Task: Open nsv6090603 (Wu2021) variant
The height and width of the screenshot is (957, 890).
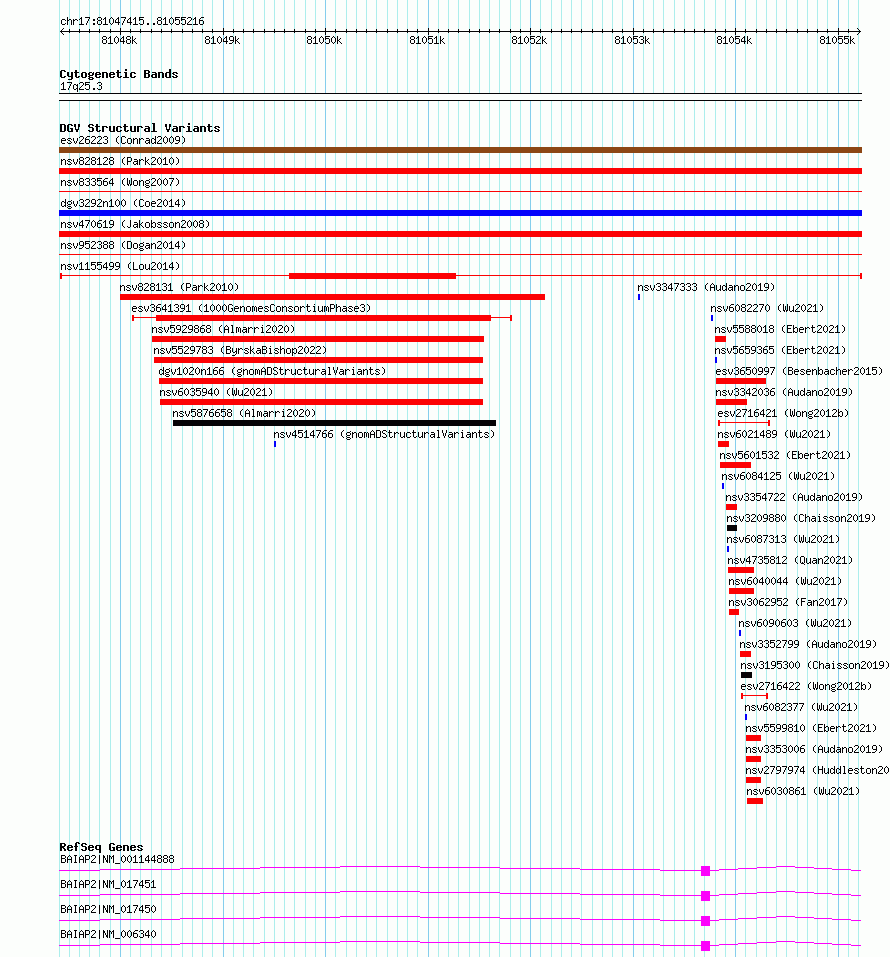Action: click(x=795, y=623)
